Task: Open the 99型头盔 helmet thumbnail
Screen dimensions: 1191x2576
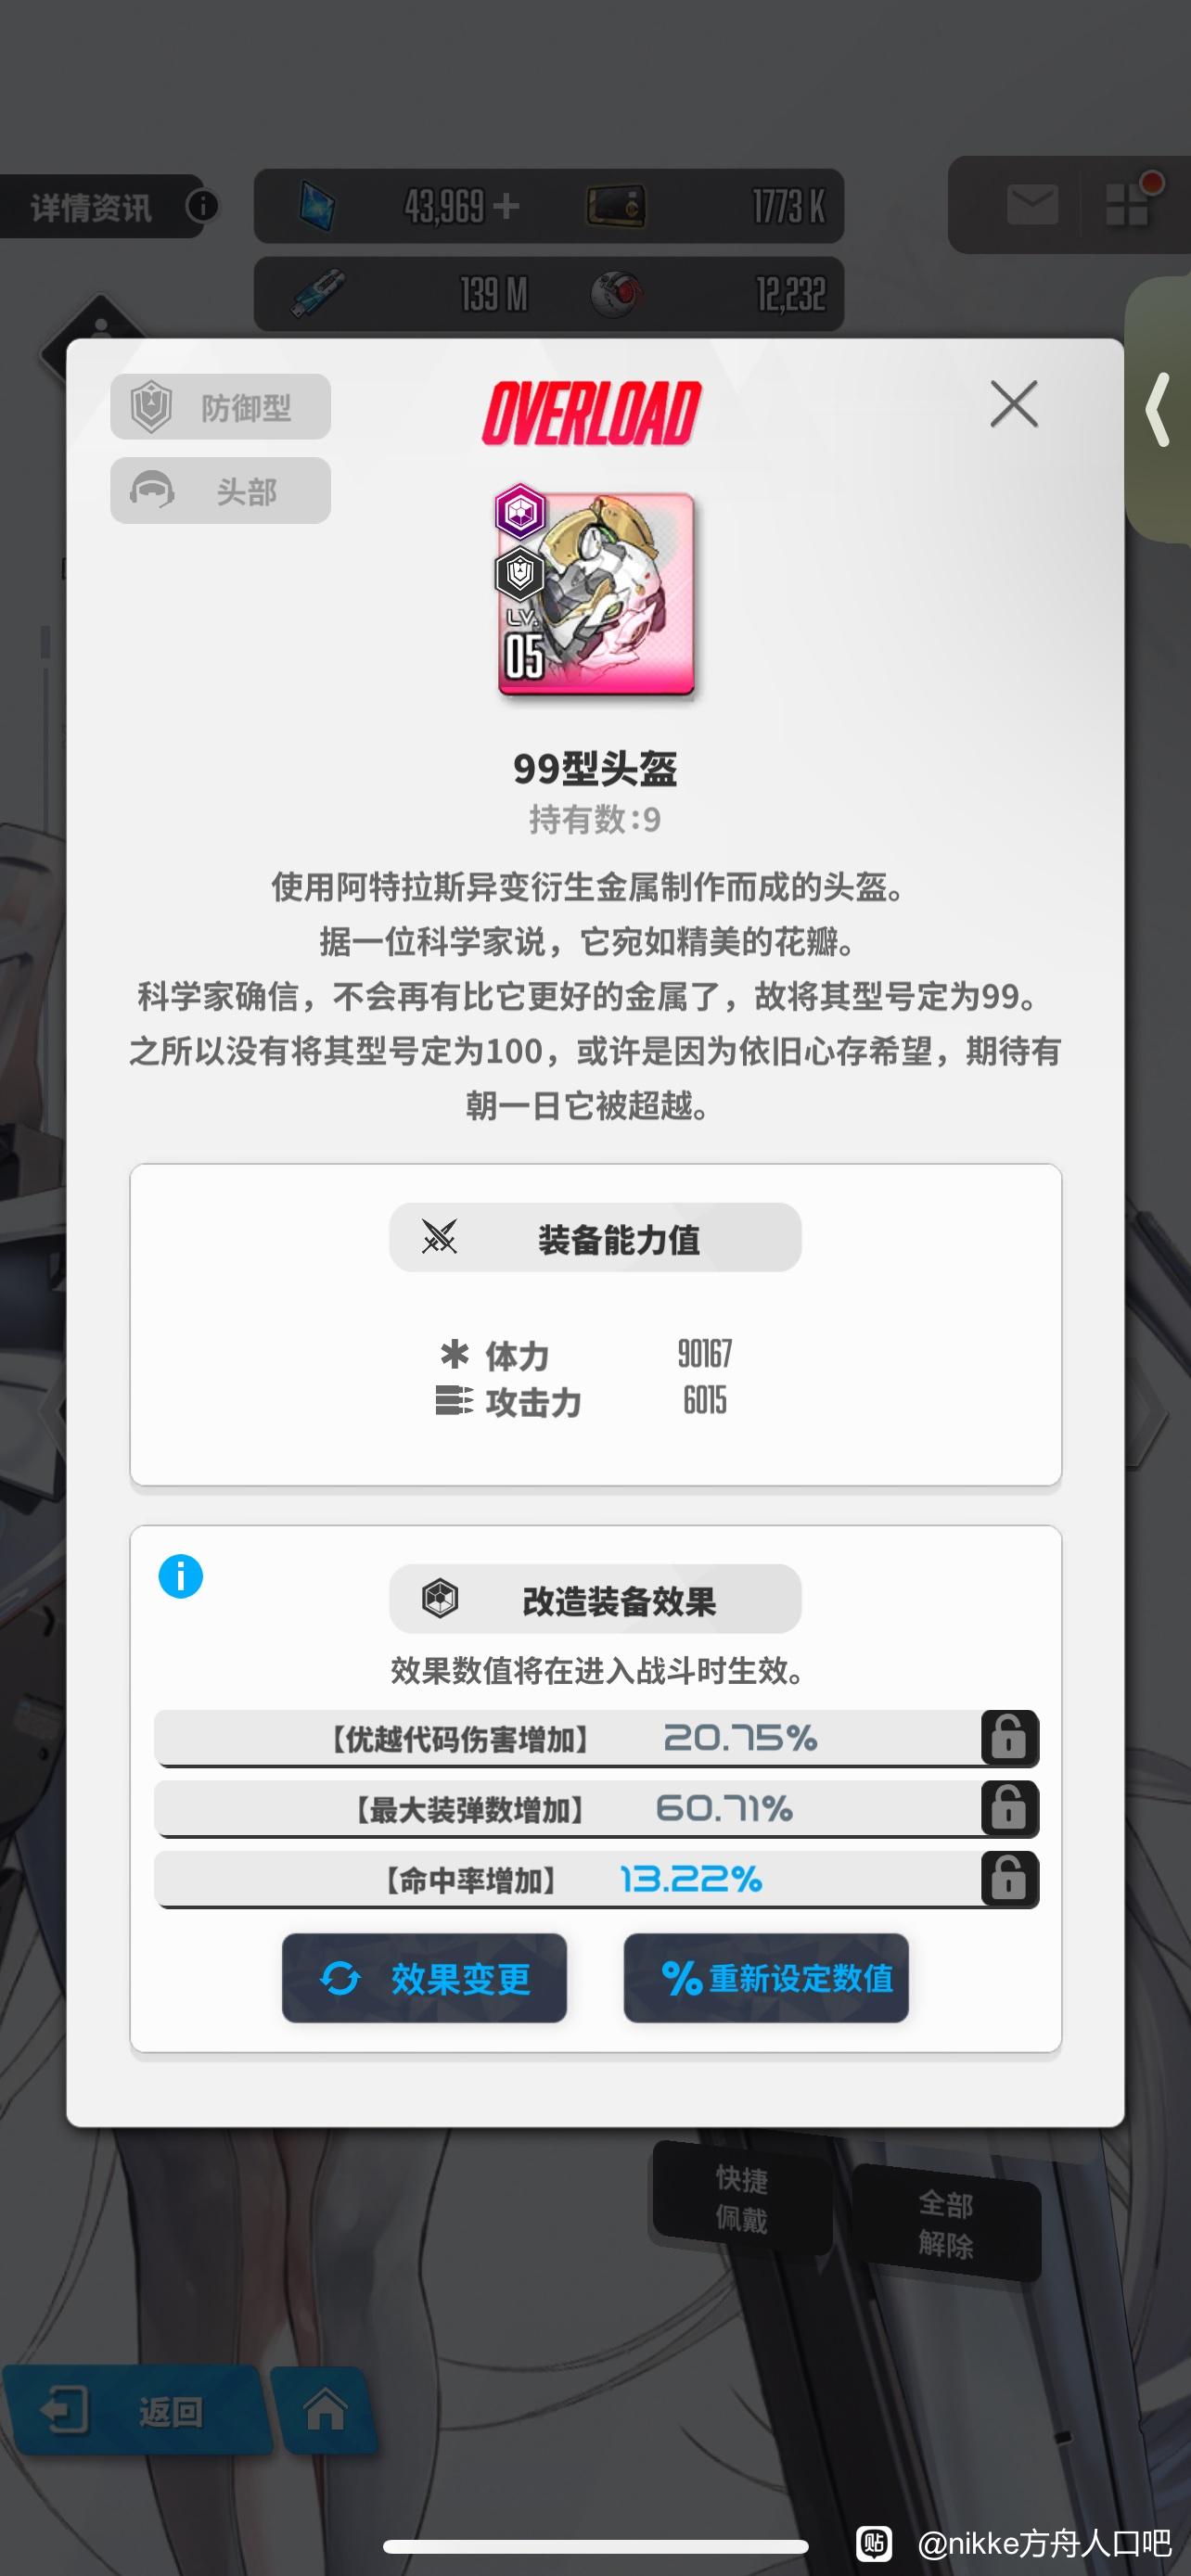Action: pos(596,590)
